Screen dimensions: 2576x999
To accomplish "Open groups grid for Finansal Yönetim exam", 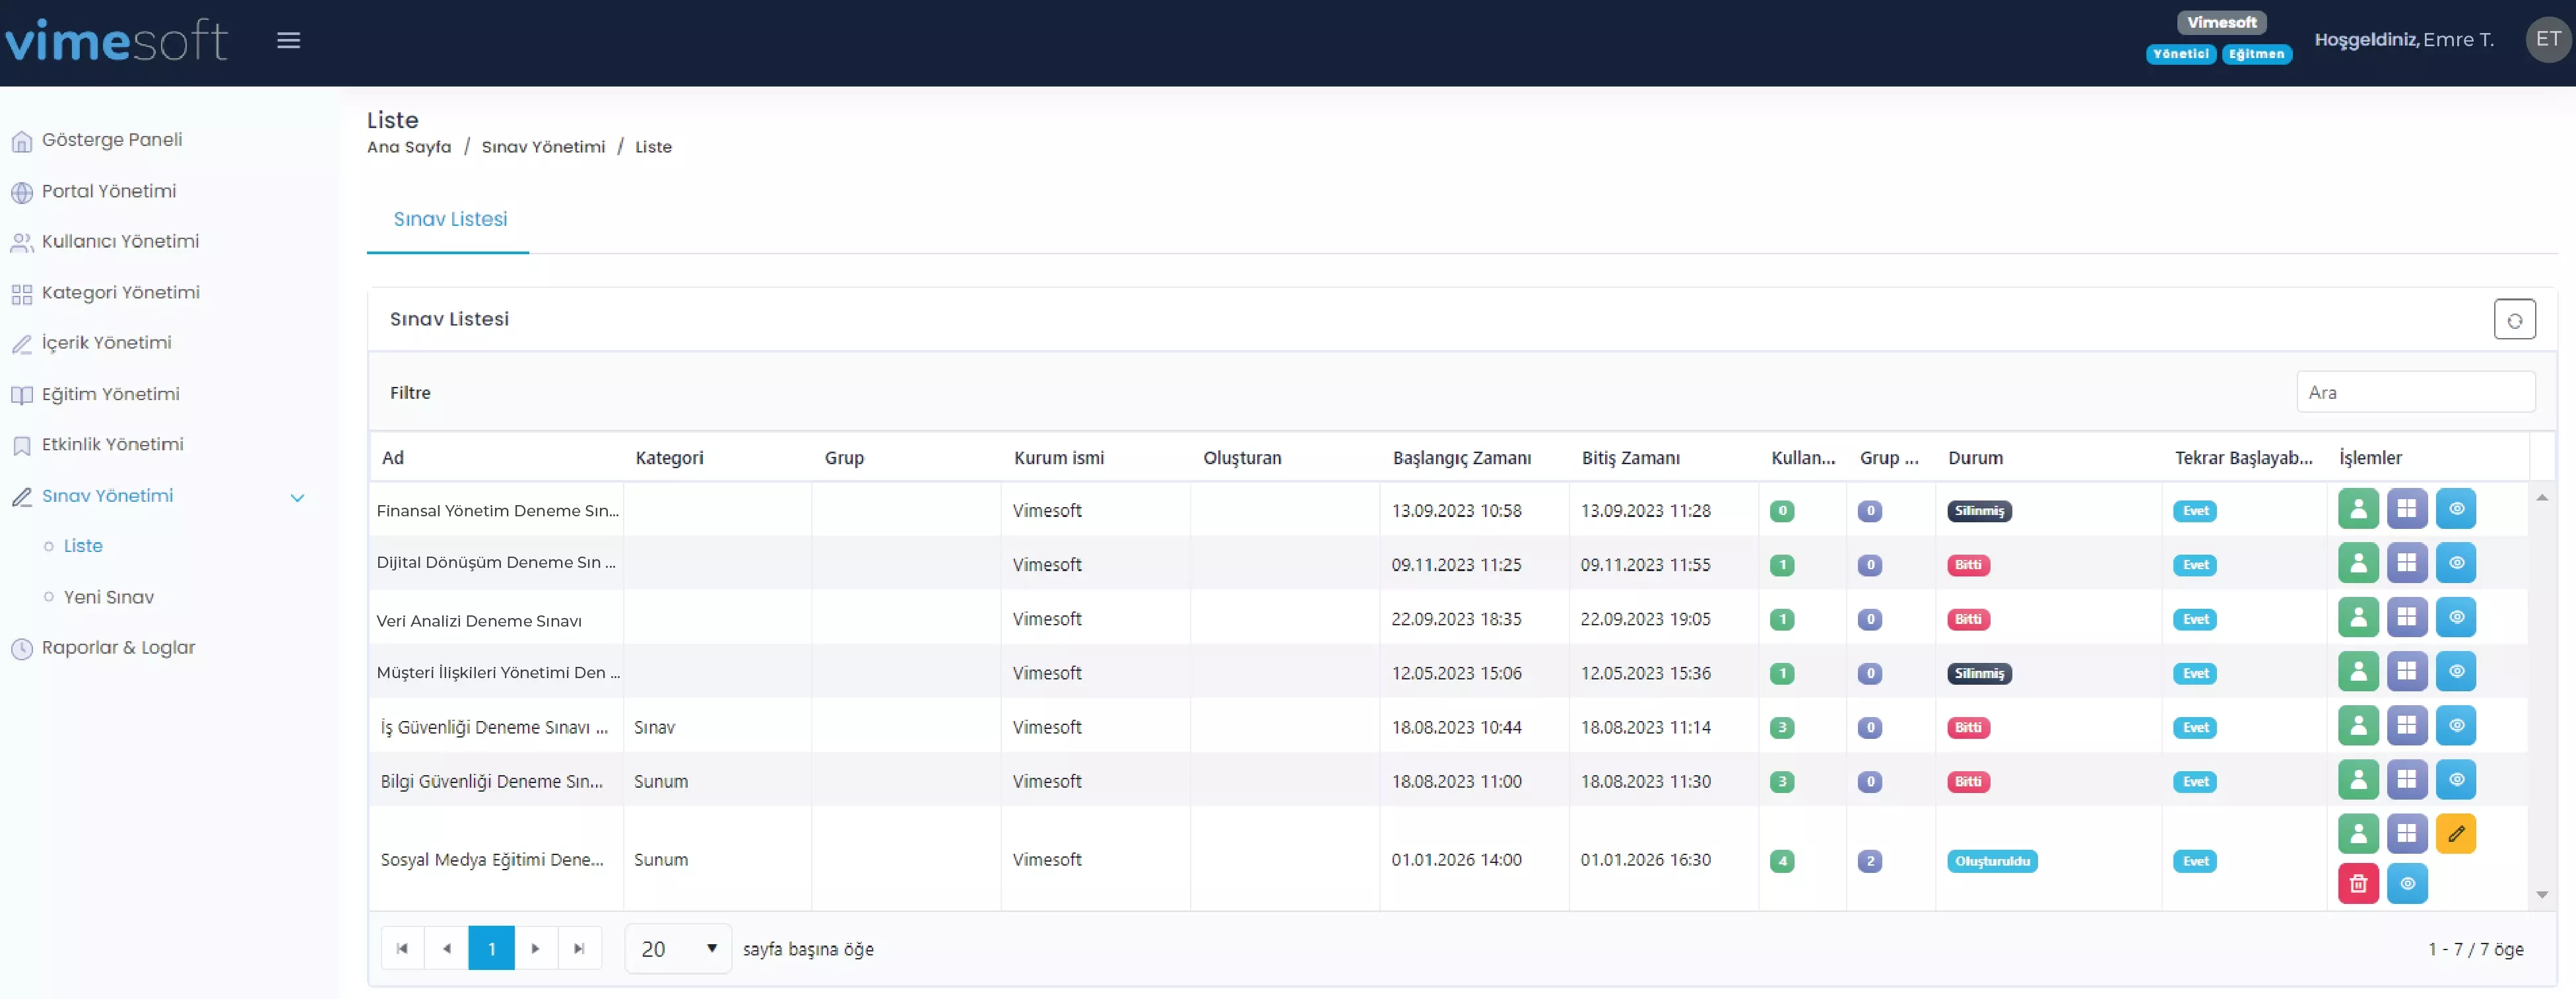I will coord(2407,509).
